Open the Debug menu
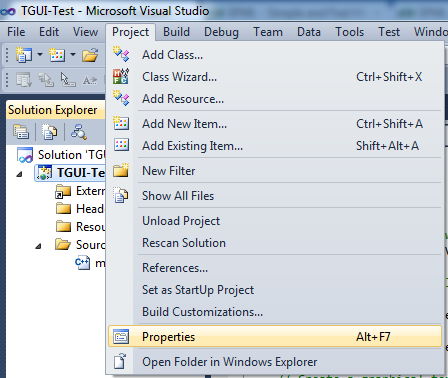Viewport: 448px width, 378px height. pos(221,32)
